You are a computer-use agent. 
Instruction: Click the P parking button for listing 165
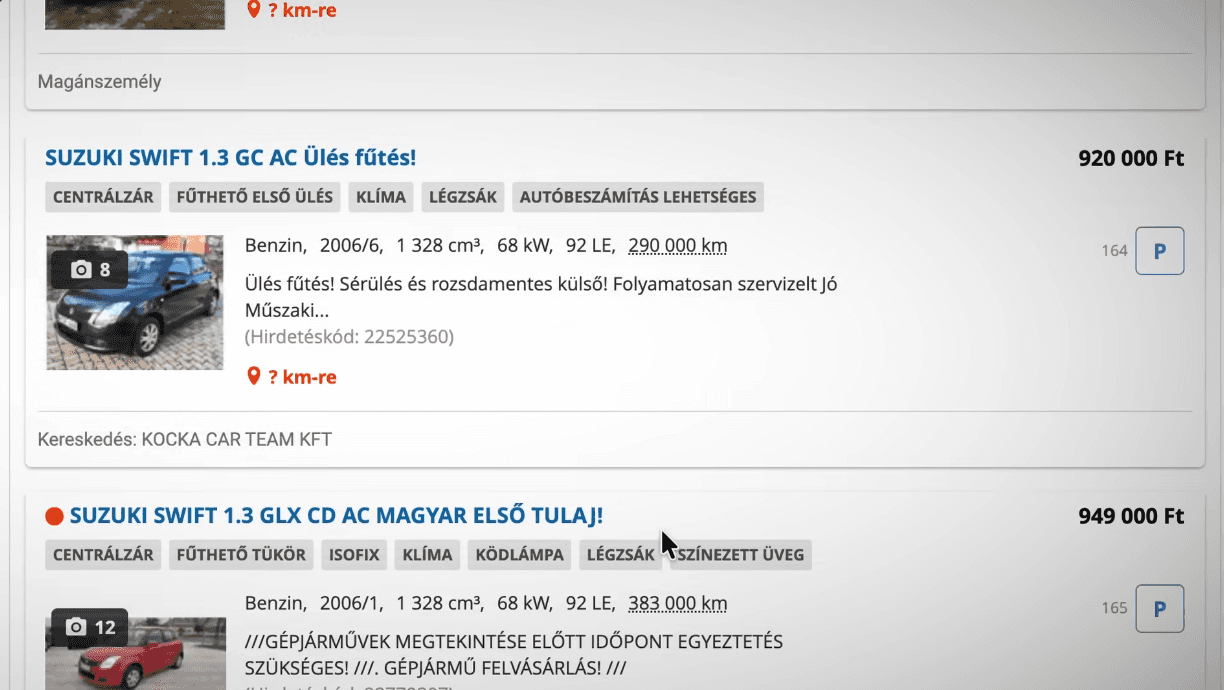(1160, 609)
